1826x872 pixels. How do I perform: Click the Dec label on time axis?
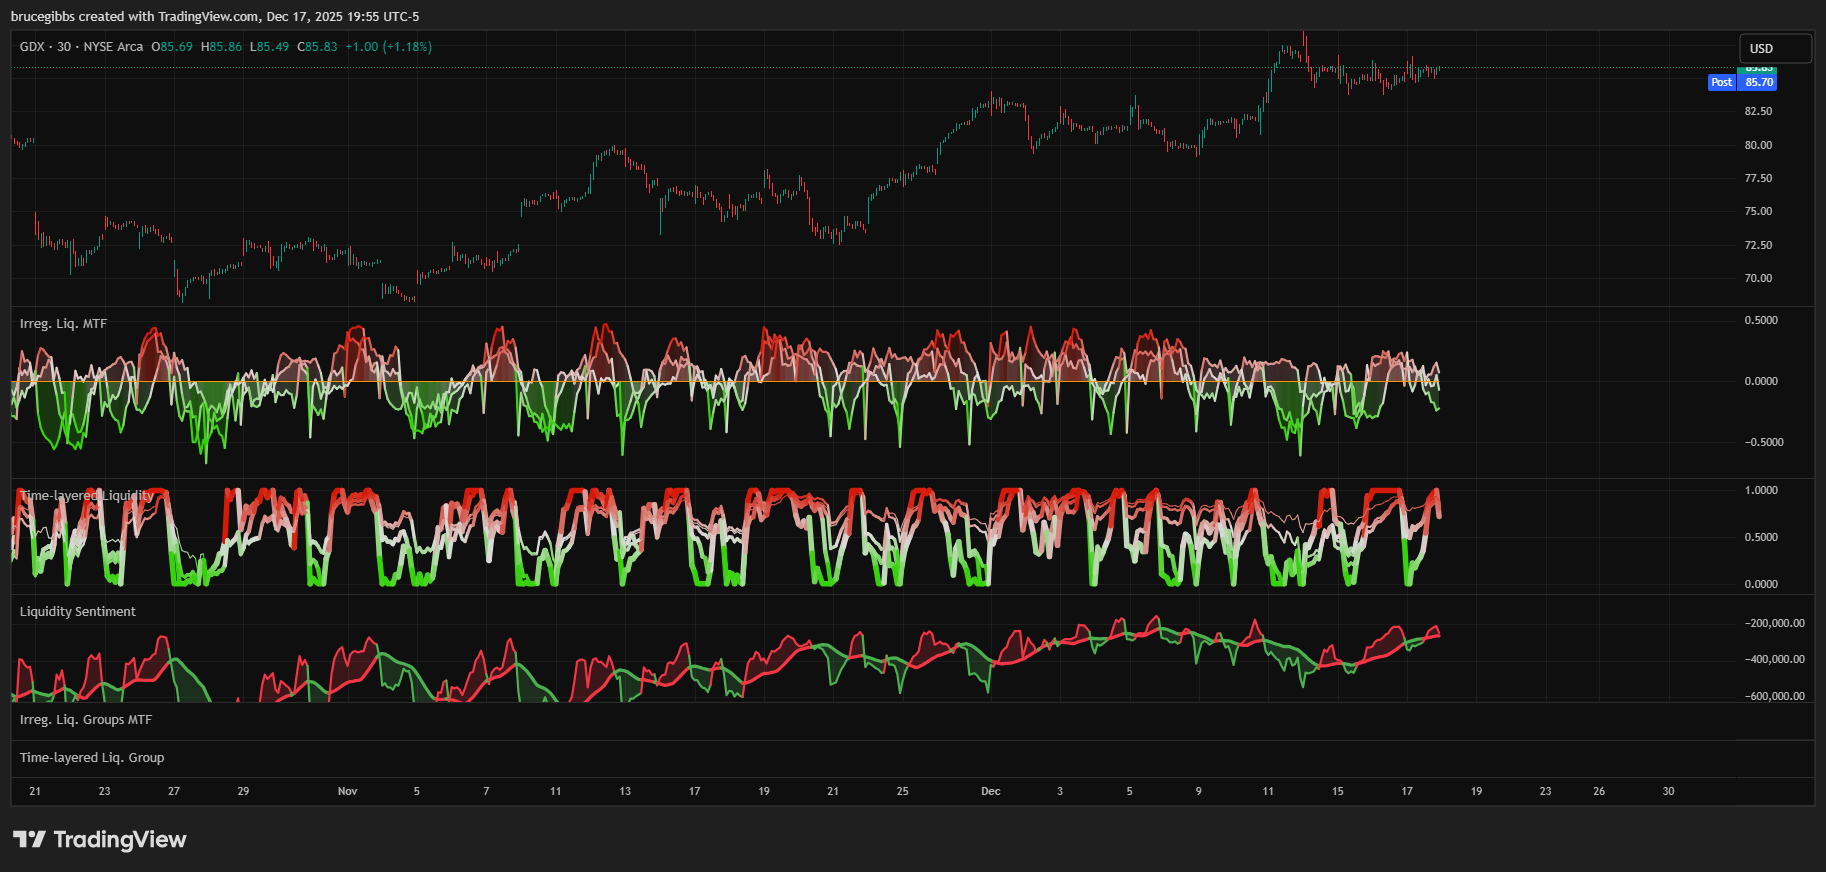coord(990,791)
